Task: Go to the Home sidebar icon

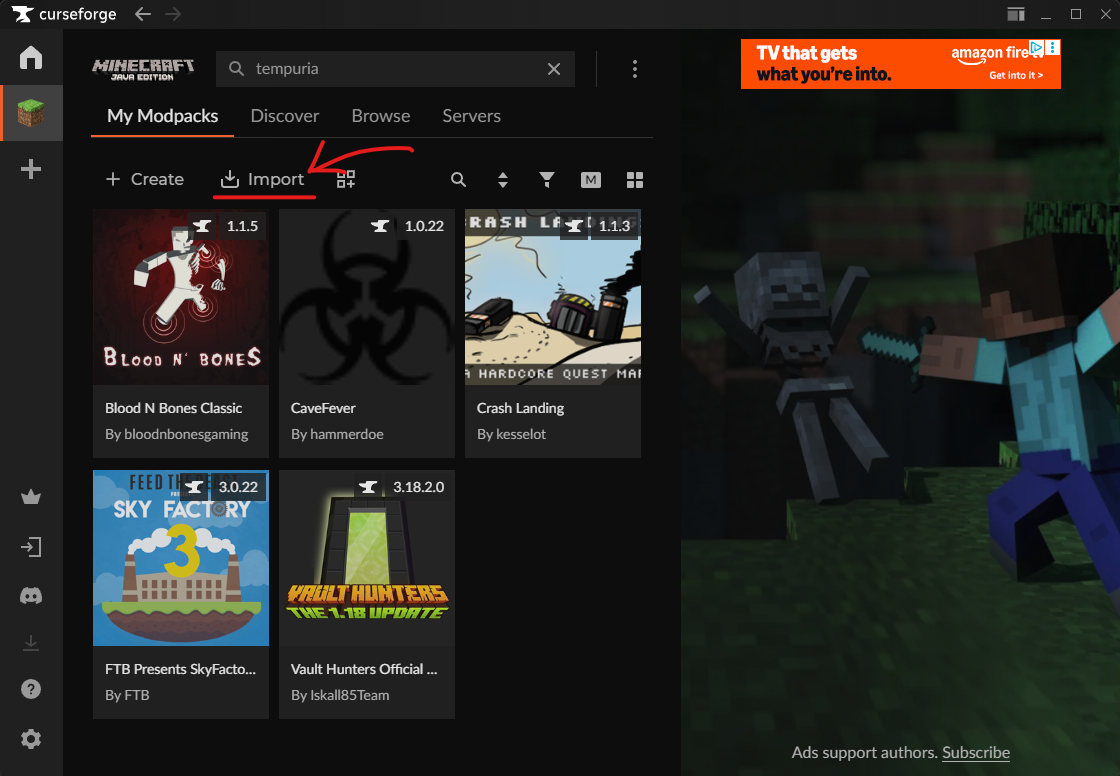Action: coord(31,57)
